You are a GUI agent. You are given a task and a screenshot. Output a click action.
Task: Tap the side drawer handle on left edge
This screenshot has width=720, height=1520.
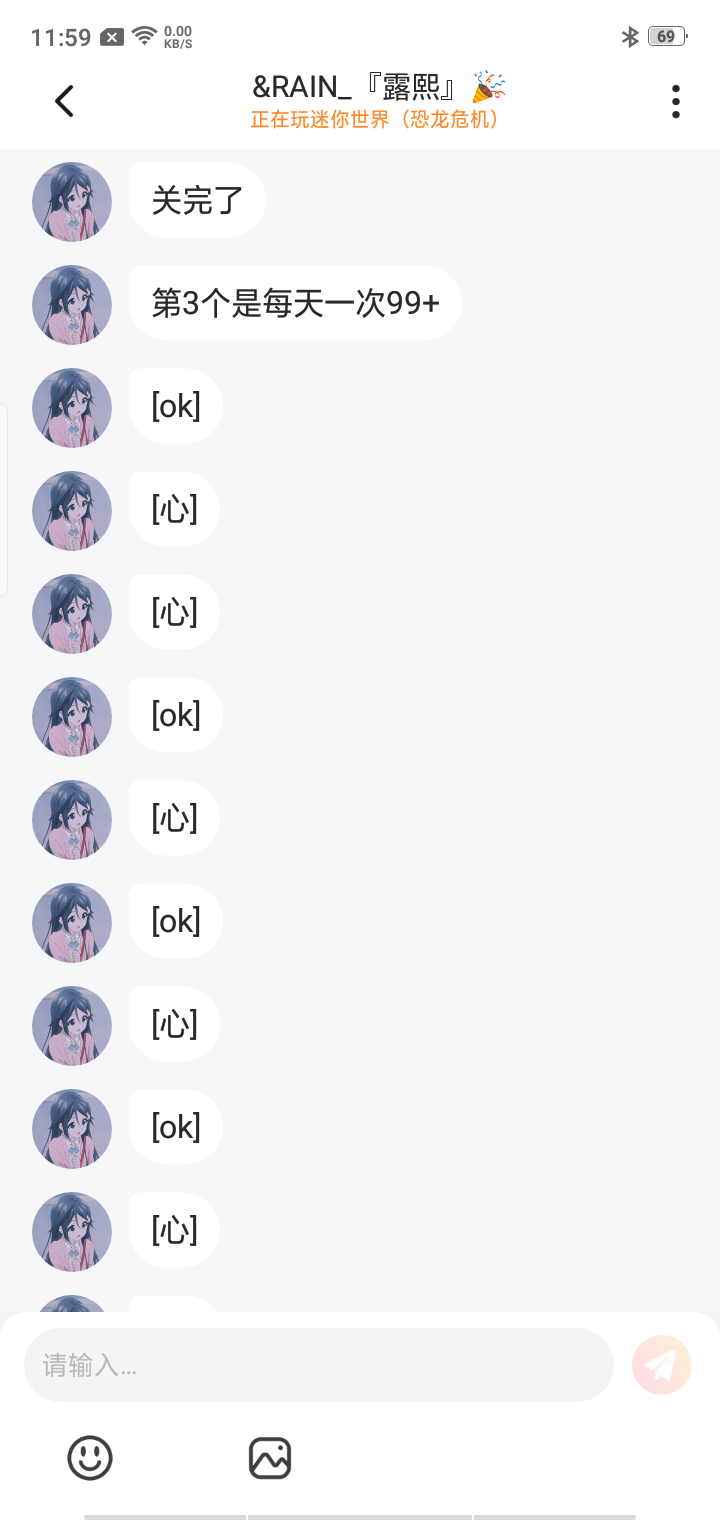pyautogui.click(x=4, y=500)
